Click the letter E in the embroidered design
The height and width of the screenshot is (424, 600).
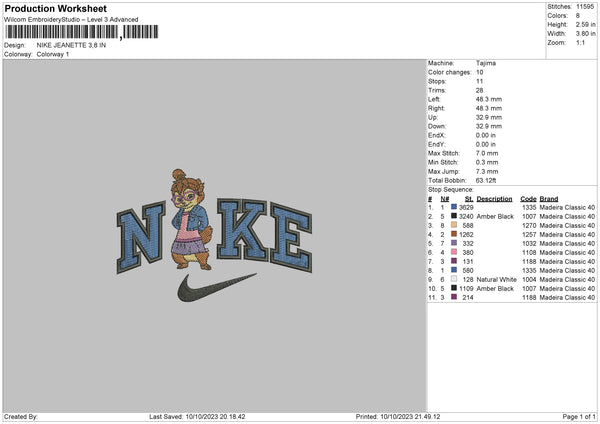[291, 237]
